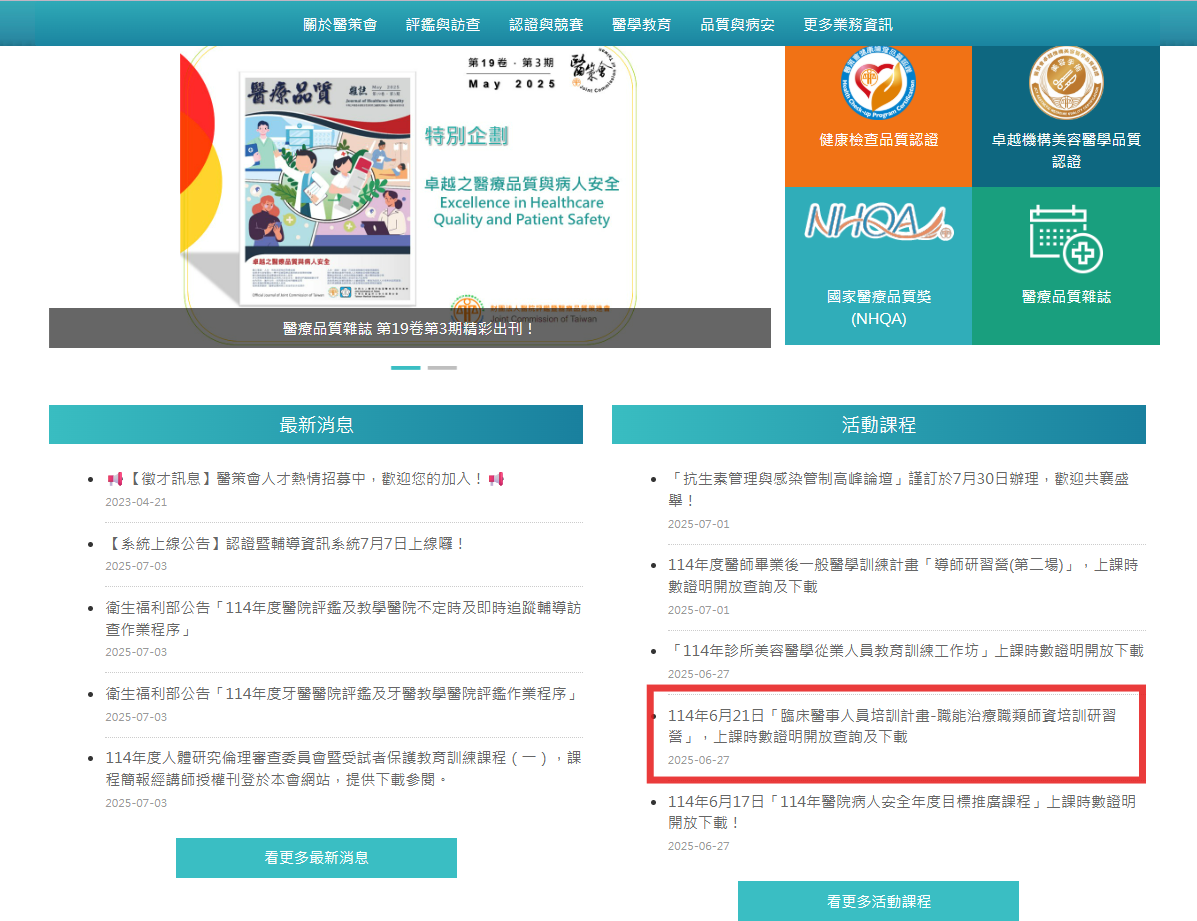Click the date 2025-07-01 under 抗生素管理論壇
The width and height of the screenshot is (1197, 921).
coord(699,524)
